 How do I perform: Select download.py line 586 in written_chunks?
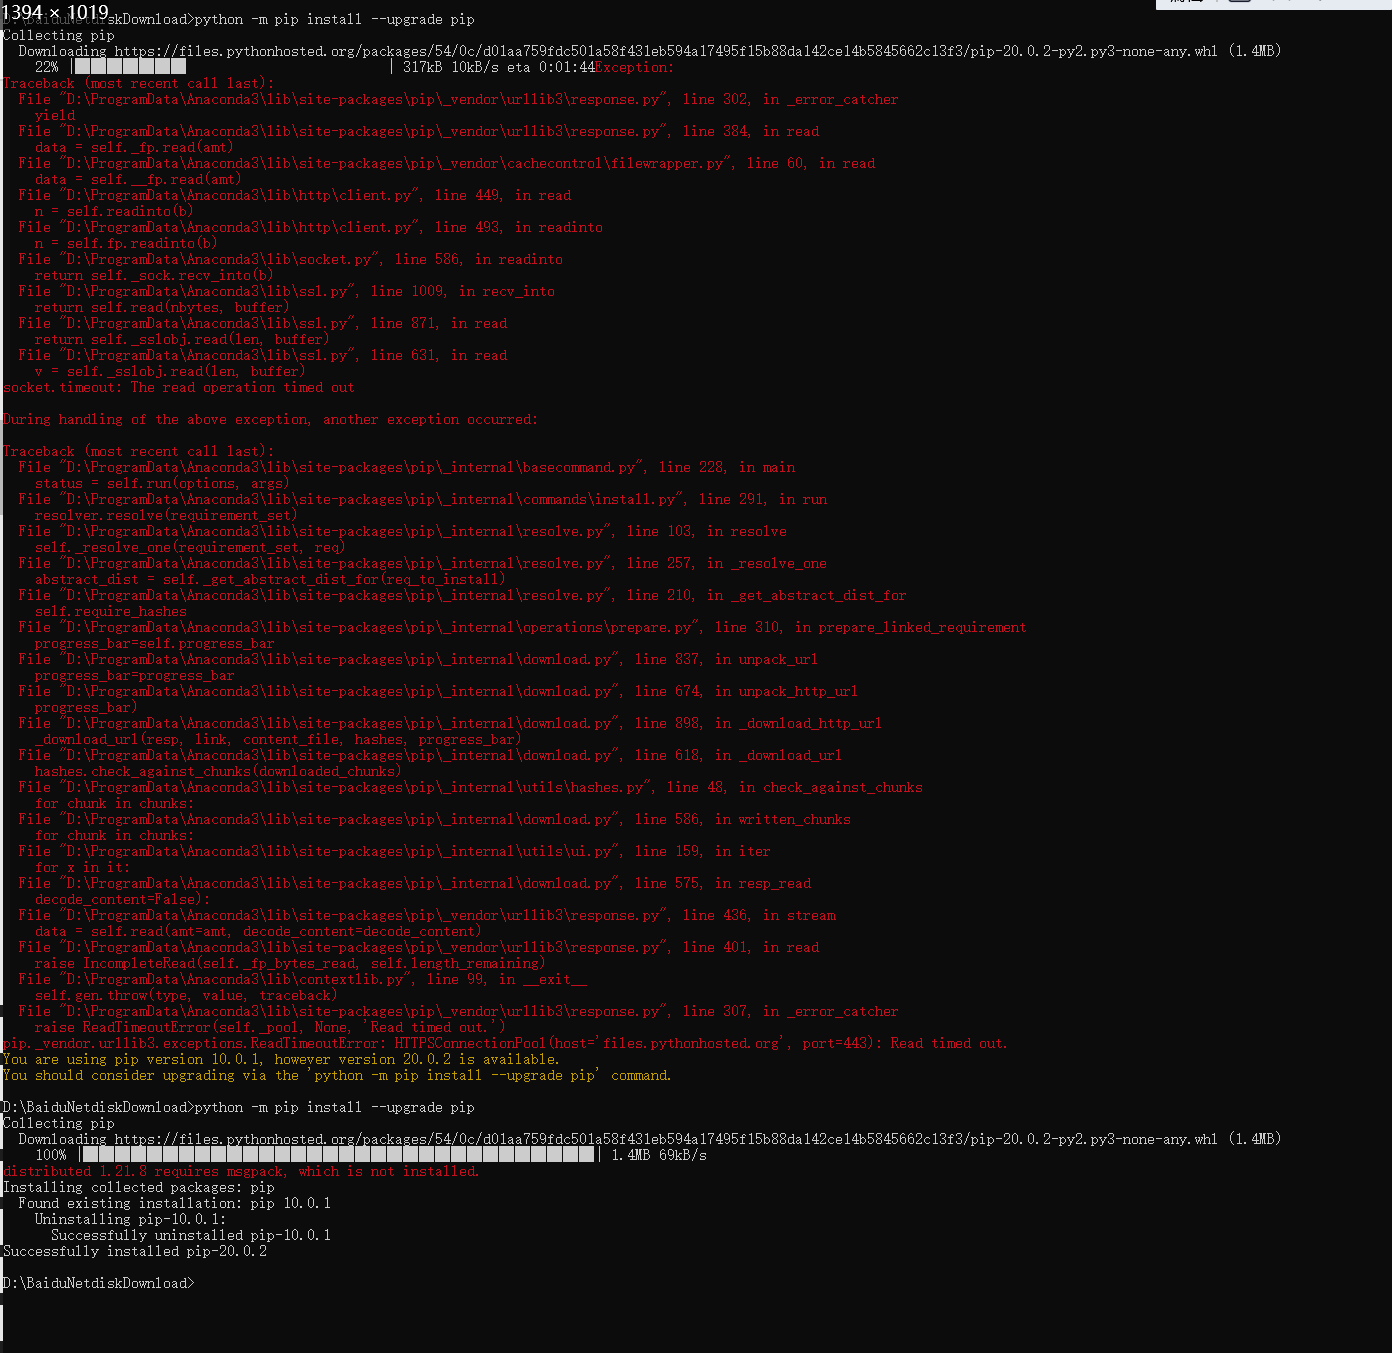434,819
